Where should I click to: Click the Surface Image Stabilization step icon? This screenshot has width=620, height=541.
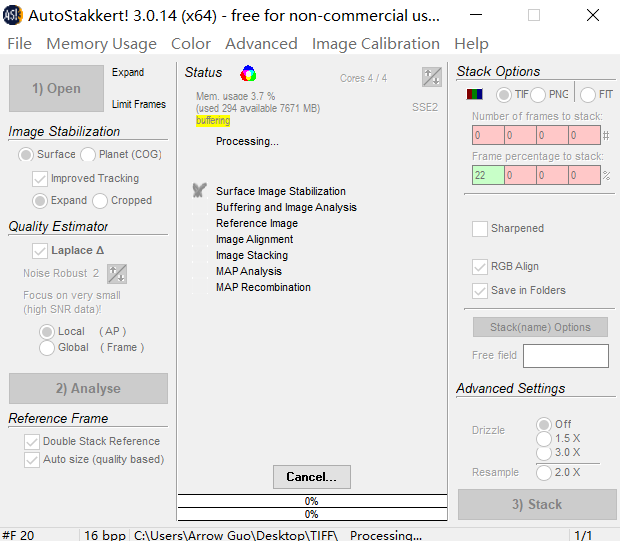click(x=200, y=190)
